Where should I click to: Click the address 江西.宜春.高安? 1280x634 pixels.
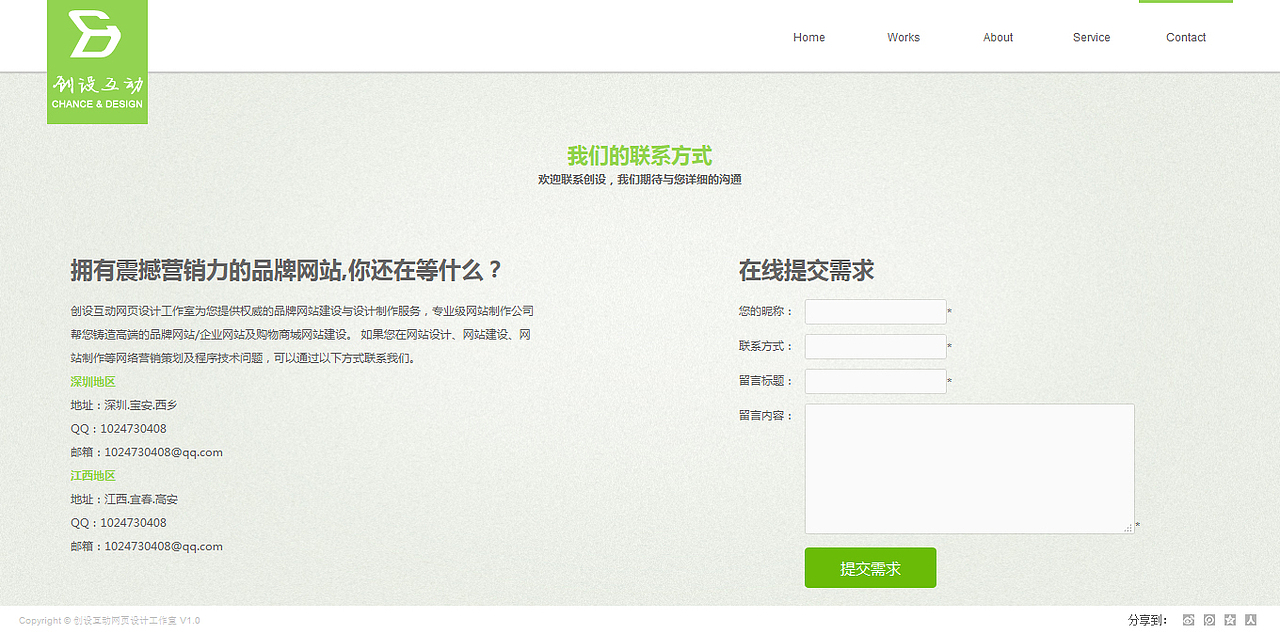[141, 499]
